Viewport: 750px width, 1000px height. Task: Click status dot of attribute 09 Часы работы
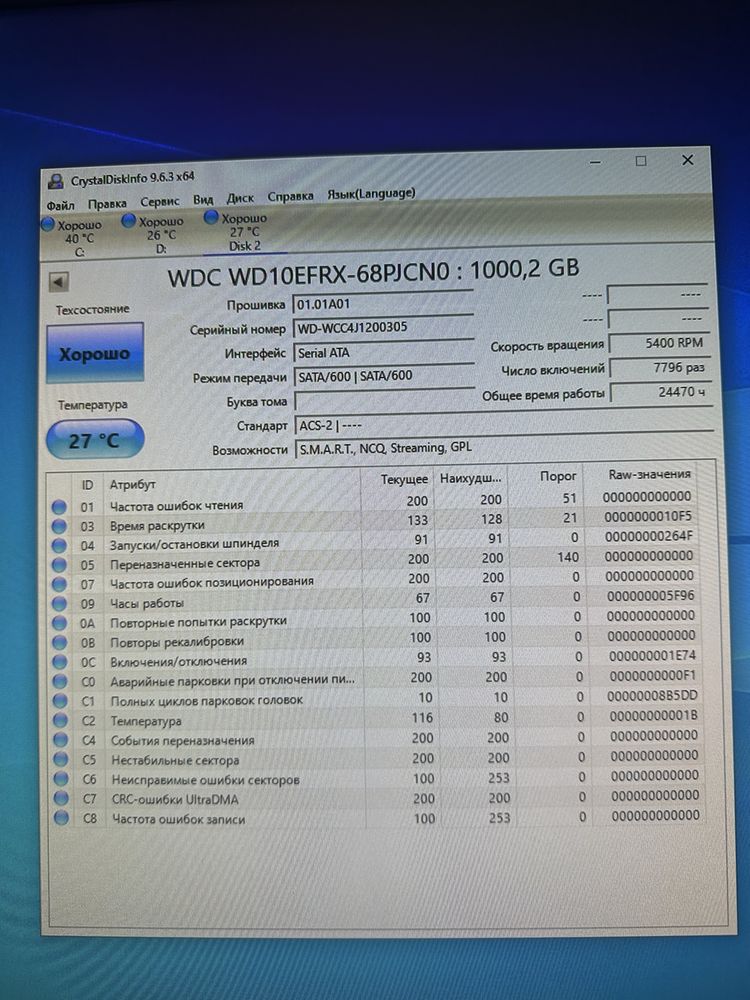click(x=59, y=603)
